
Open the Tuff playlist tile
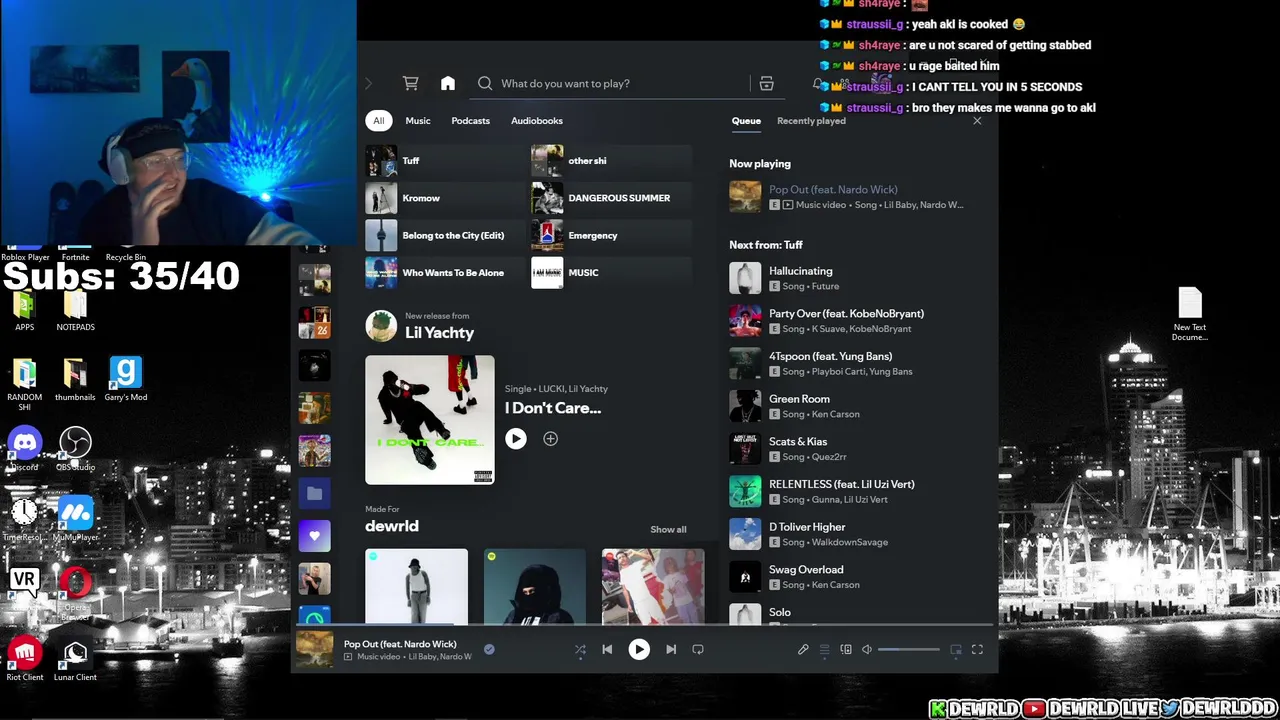click(x=446, y=161)
